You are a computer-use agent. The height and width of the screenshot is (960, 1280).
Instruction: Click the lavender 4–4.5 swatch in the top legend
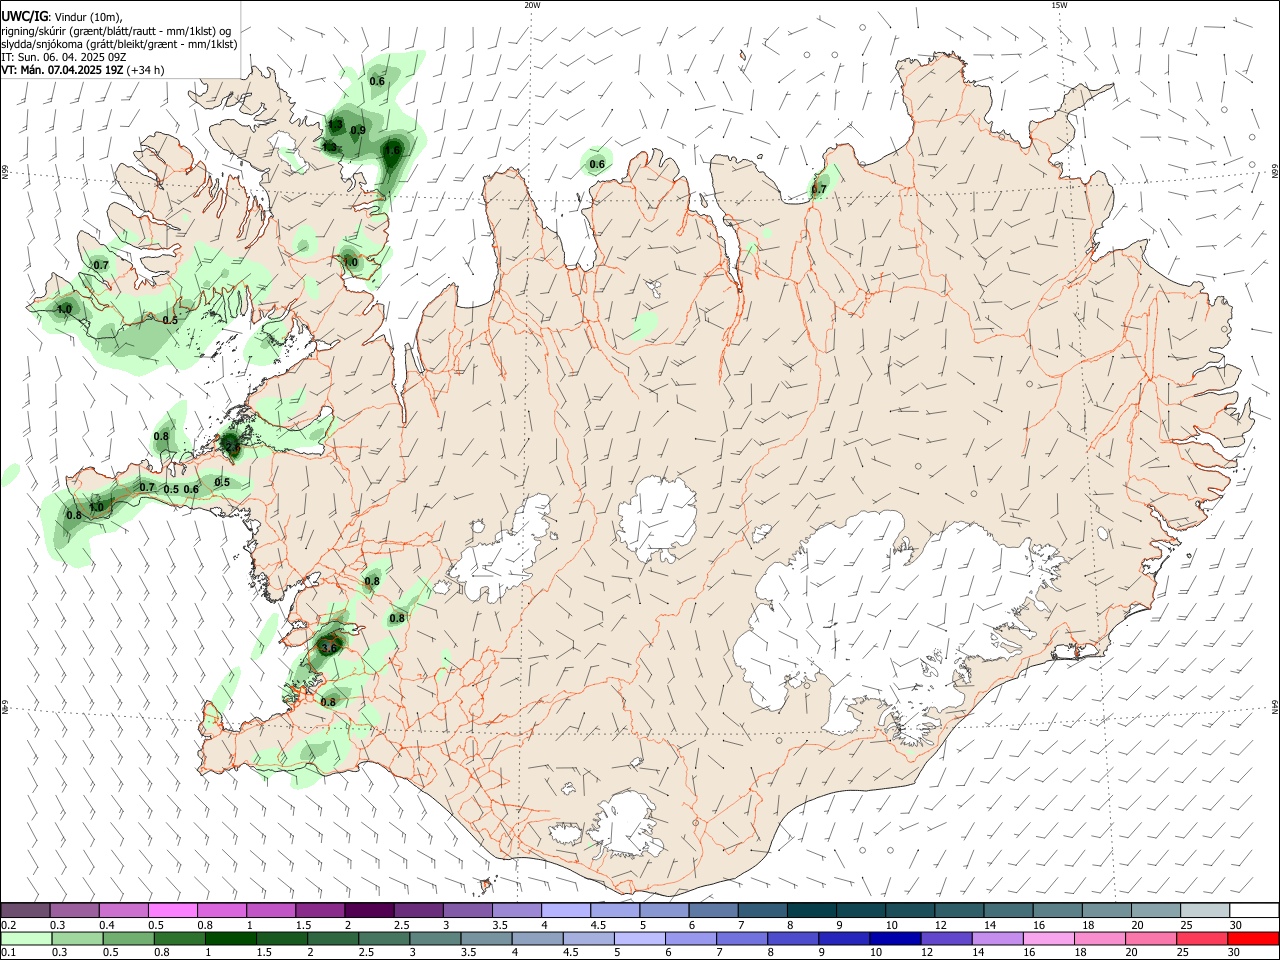(x=566, y=910)
